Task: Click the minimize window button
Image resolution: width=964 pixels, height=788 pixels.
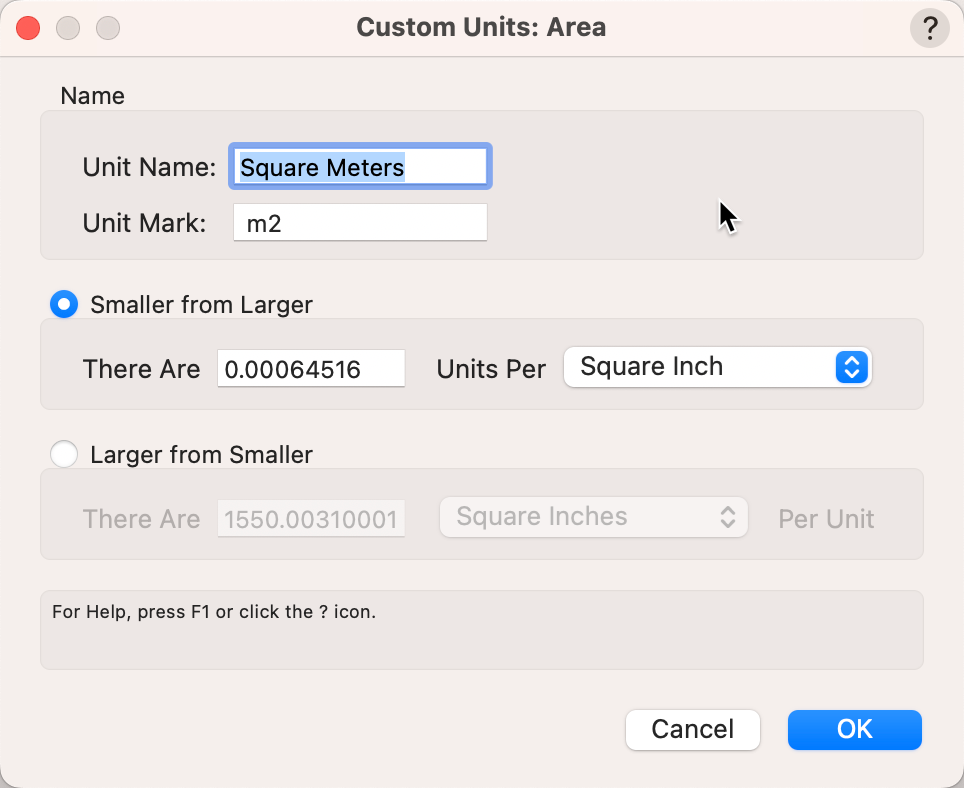Action: pos(68,28)
